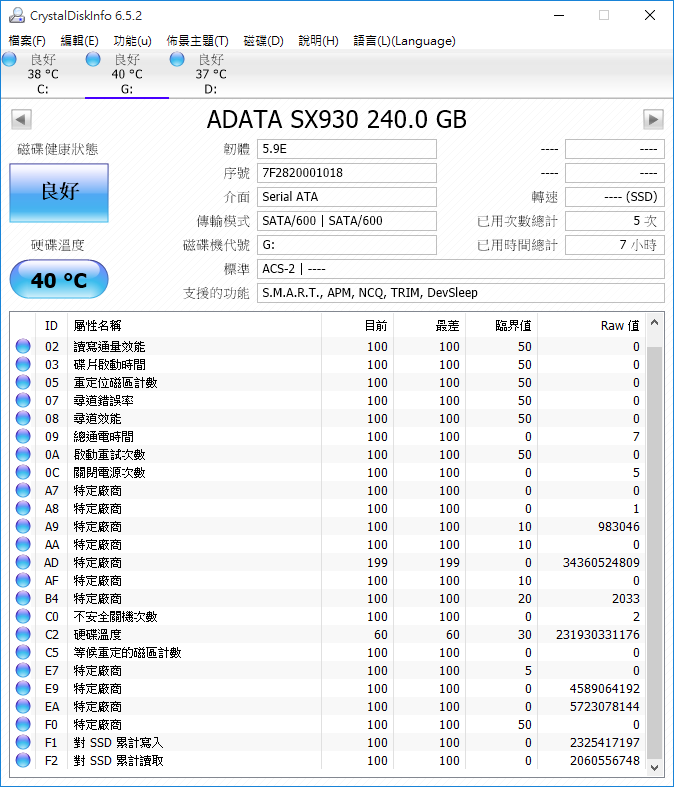
Task: Select the 重定位磁區計數 attribute row
Action: click(x=328, y=382)
